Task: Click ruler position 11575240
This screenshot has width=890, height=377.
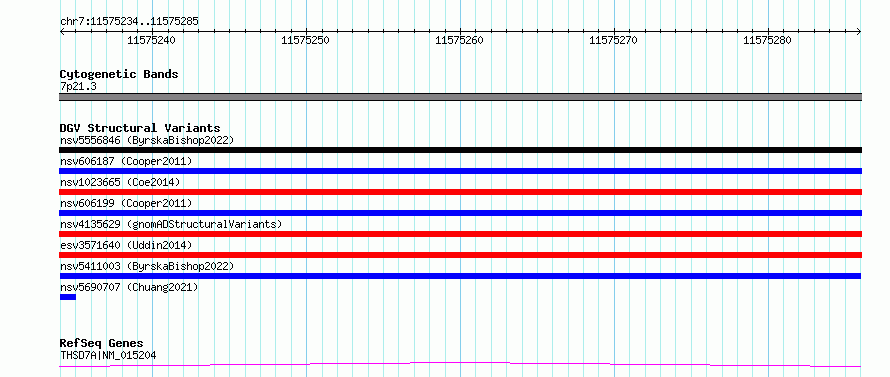Action: 151,40
